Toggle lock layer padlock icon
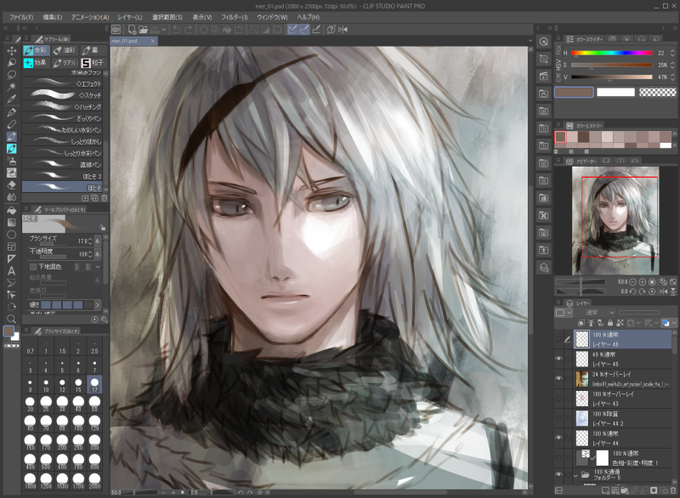The image size is (680, 498). (x=610, y=323)
